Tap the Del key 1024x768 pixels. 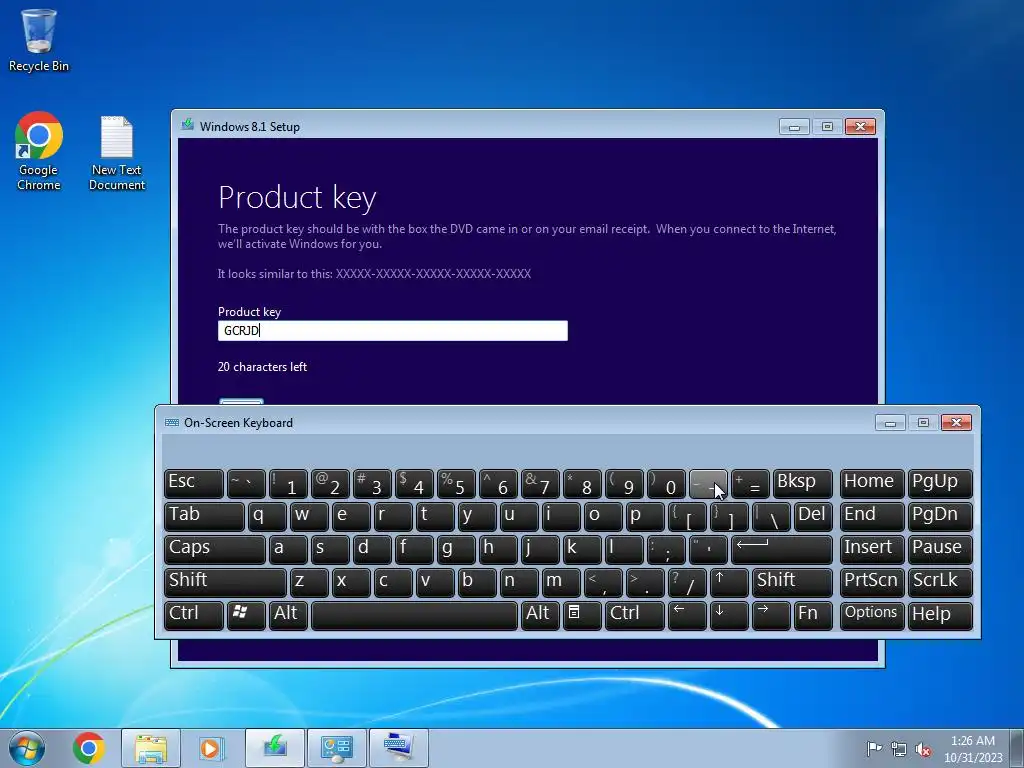tap(813, 516)
